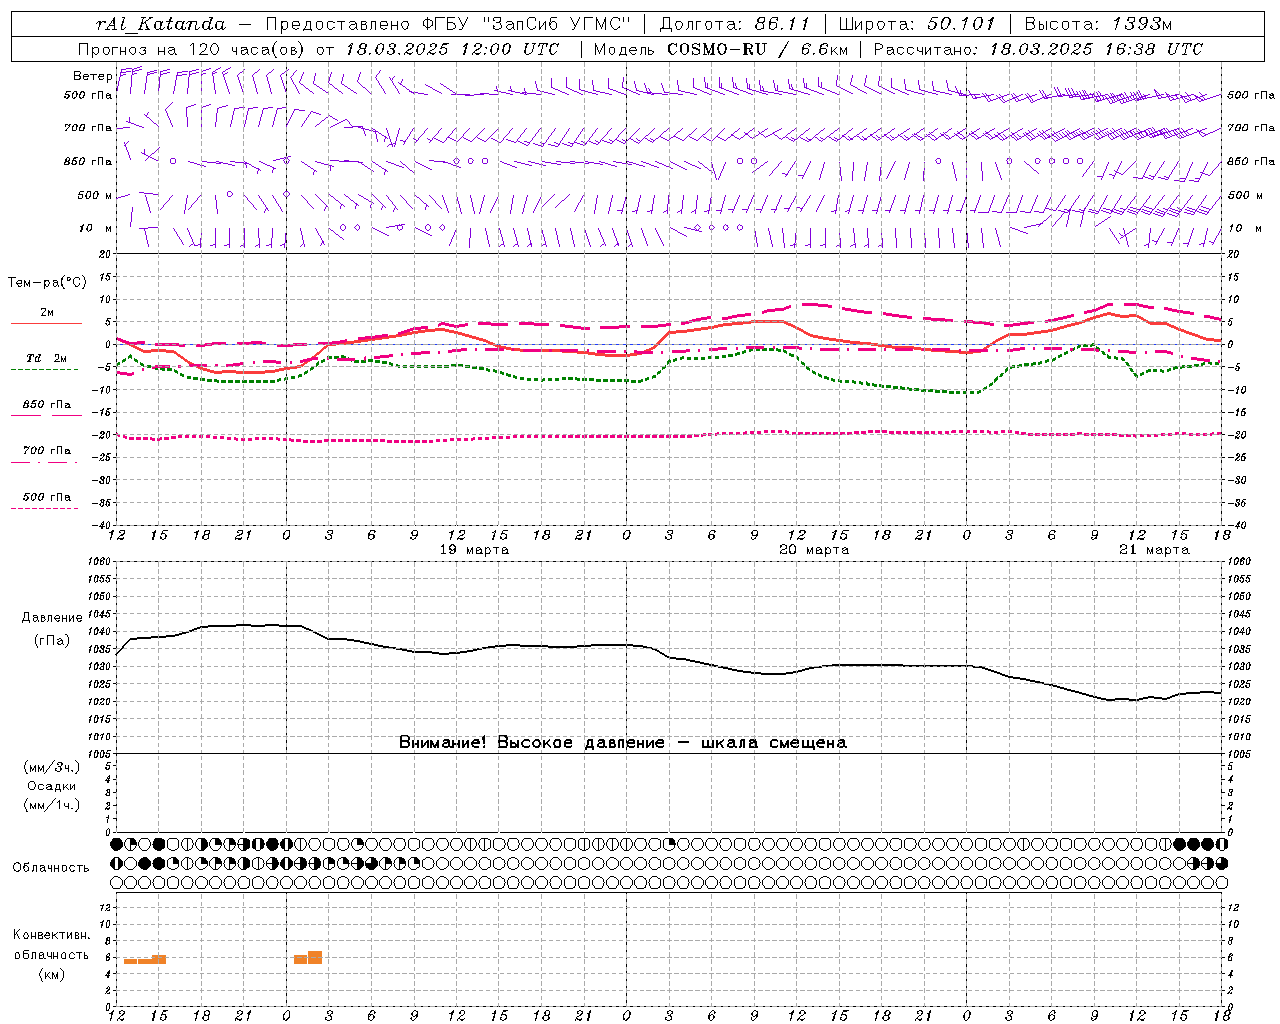
Task: Click the Осадки precipitation label
Action: (x=51, y=786)
